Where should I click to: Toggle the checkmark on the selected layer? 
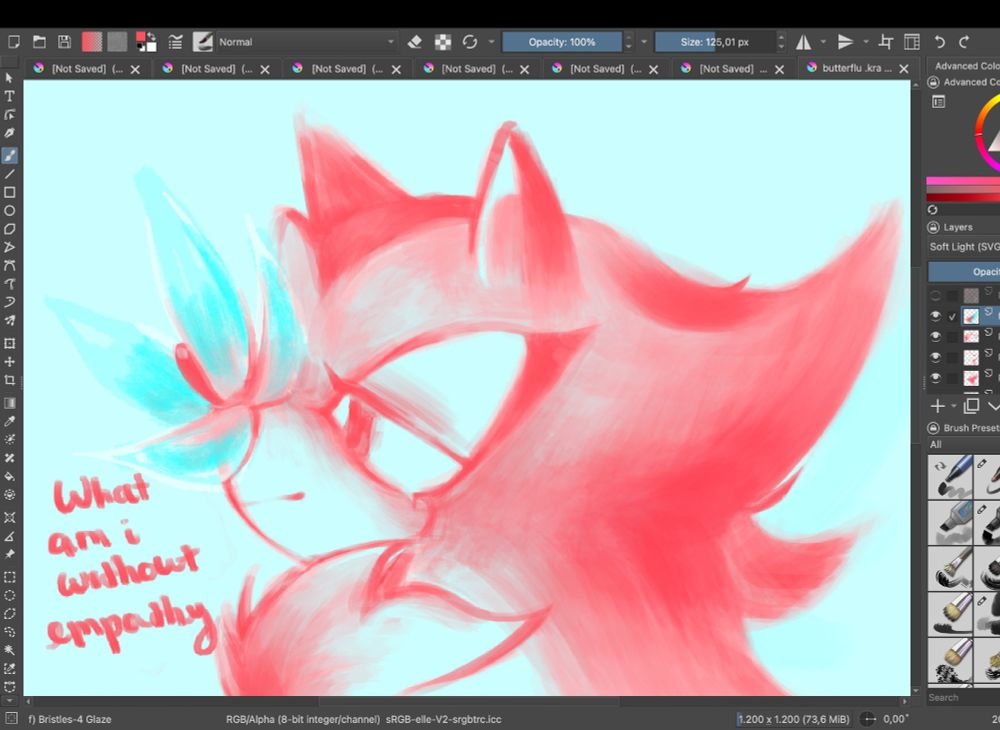click(952, 316)
